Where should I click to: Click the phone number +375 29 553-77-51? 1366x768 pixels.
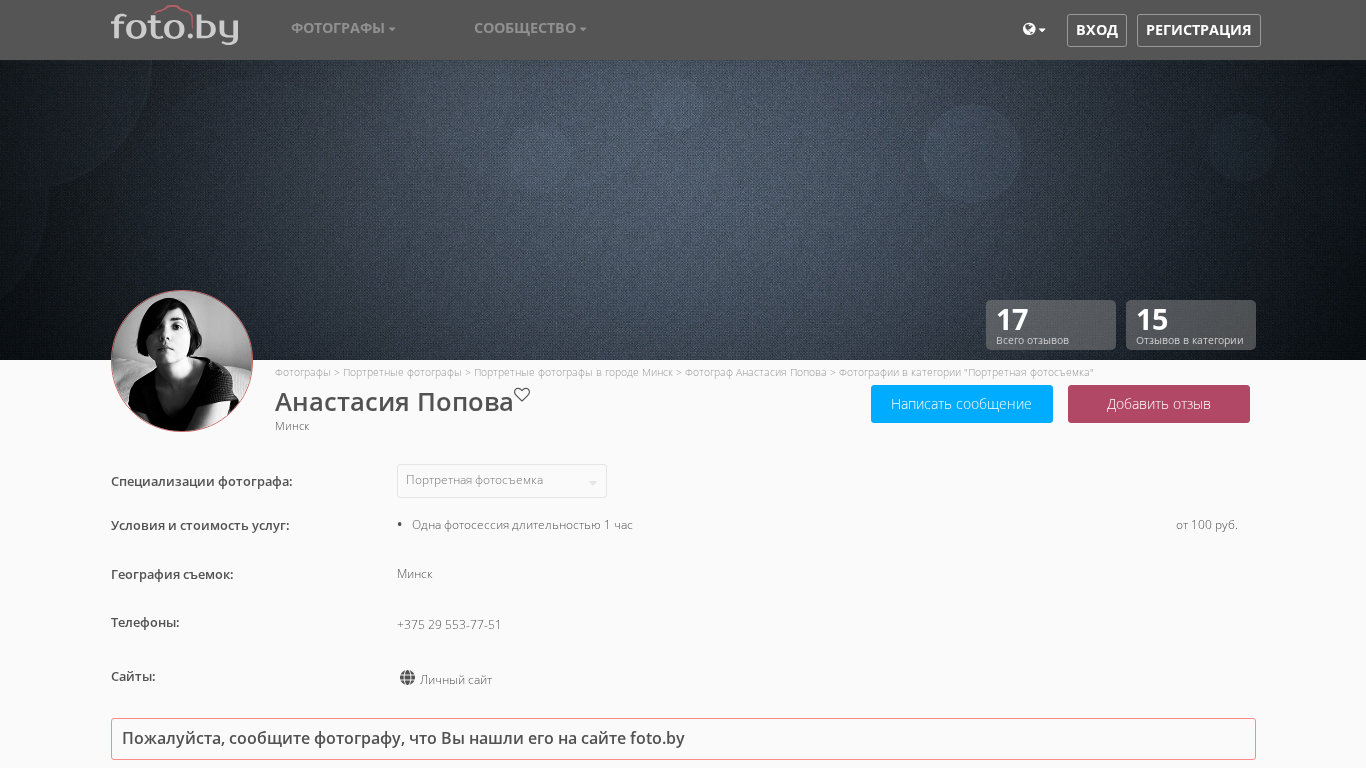(449, 625)
